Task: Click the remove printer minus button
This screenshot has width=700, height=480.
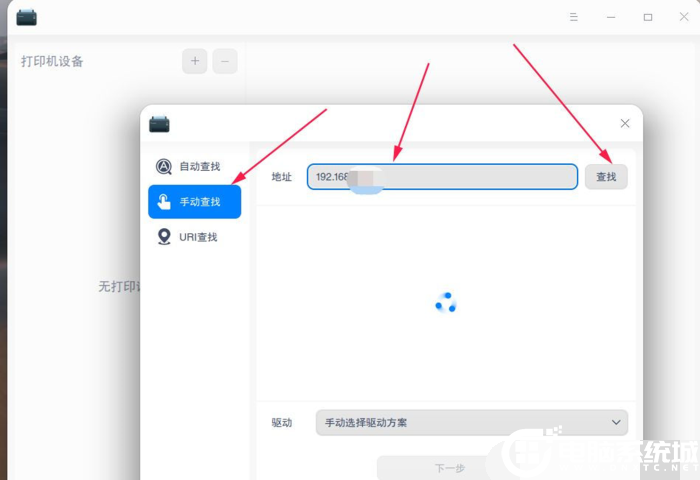Action: [225, 61]
